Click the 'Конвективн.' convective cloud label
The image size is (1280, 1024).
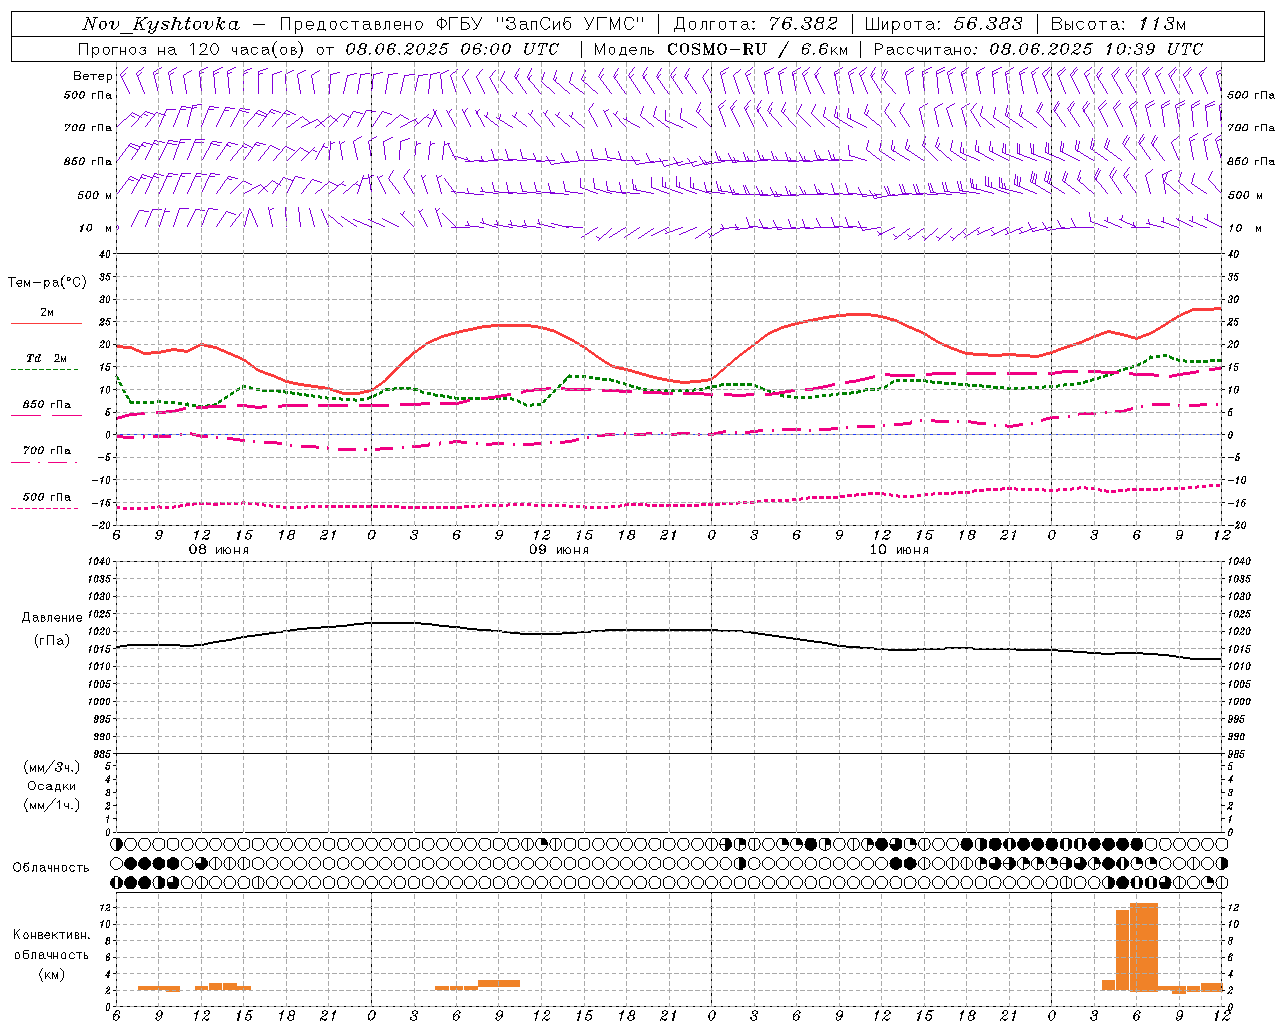tap(51, 935)
